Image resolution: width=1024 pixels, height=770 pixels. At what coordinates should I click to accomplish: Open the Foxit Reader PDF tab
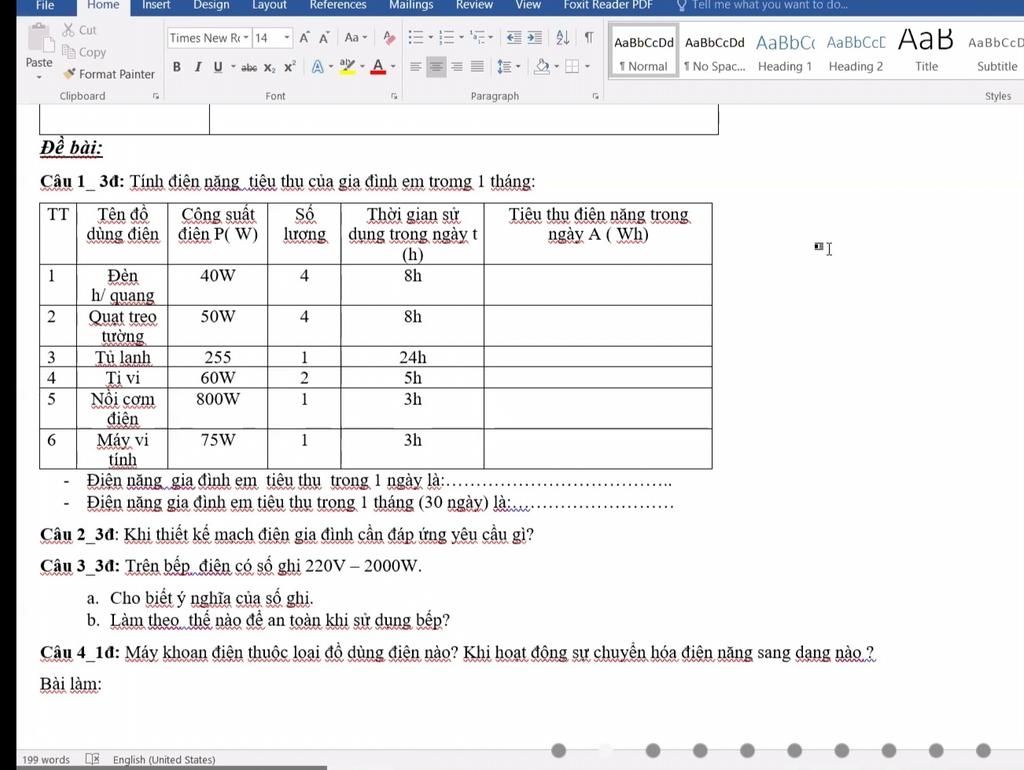click(x=608, y=5)
